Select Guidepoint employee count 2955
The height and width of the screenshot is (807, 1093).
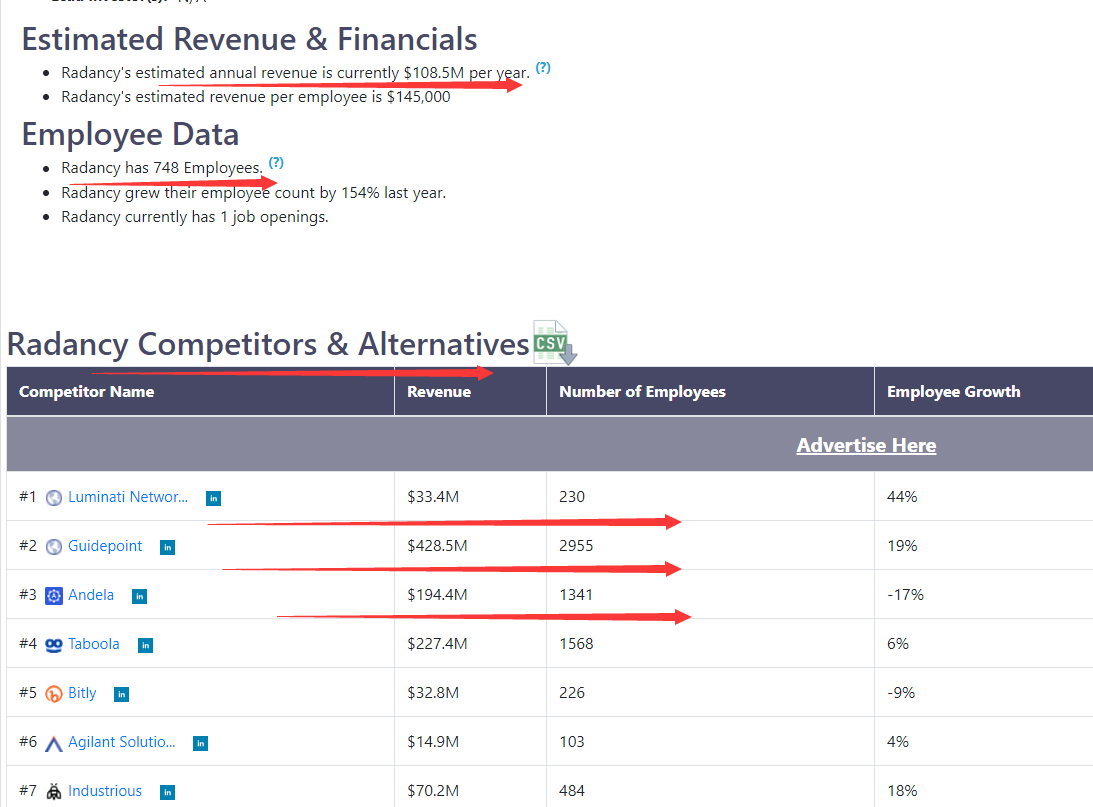(710, 546)
